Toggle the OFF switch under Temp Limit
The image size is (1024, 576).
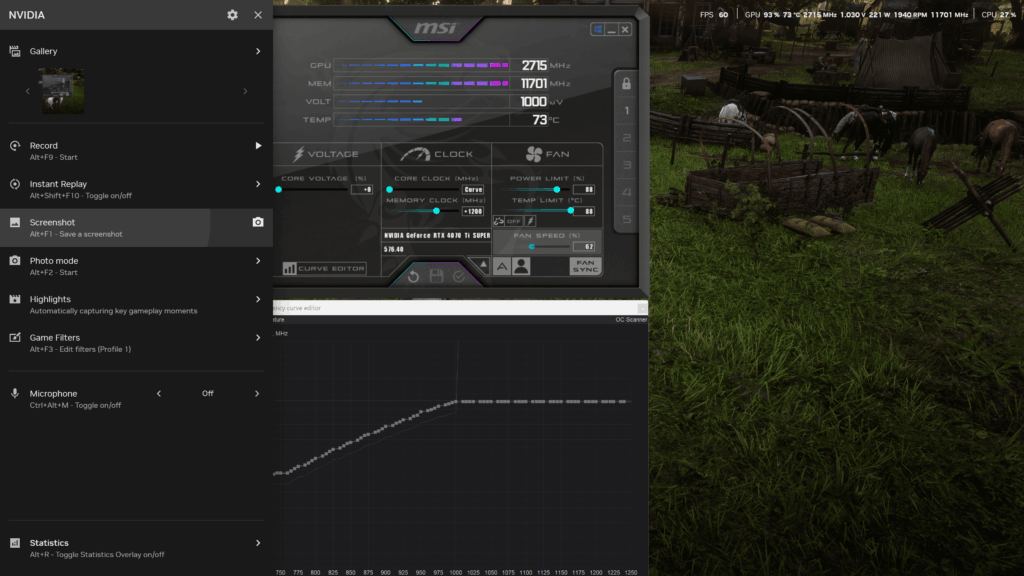click(514, 221)
